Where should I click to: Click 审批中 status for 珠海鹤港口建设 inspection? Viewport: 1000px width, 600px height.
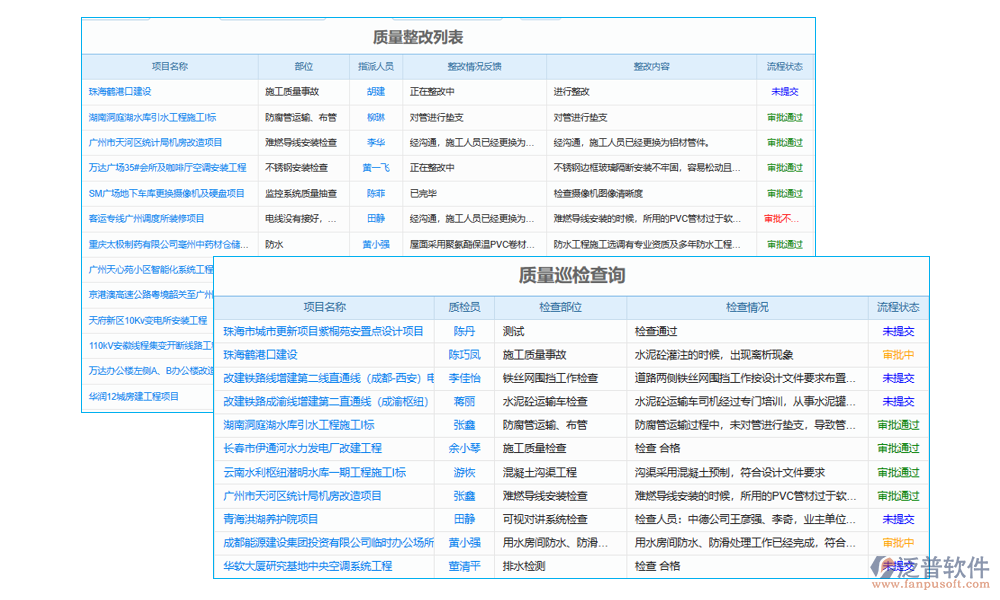(899, 352)
